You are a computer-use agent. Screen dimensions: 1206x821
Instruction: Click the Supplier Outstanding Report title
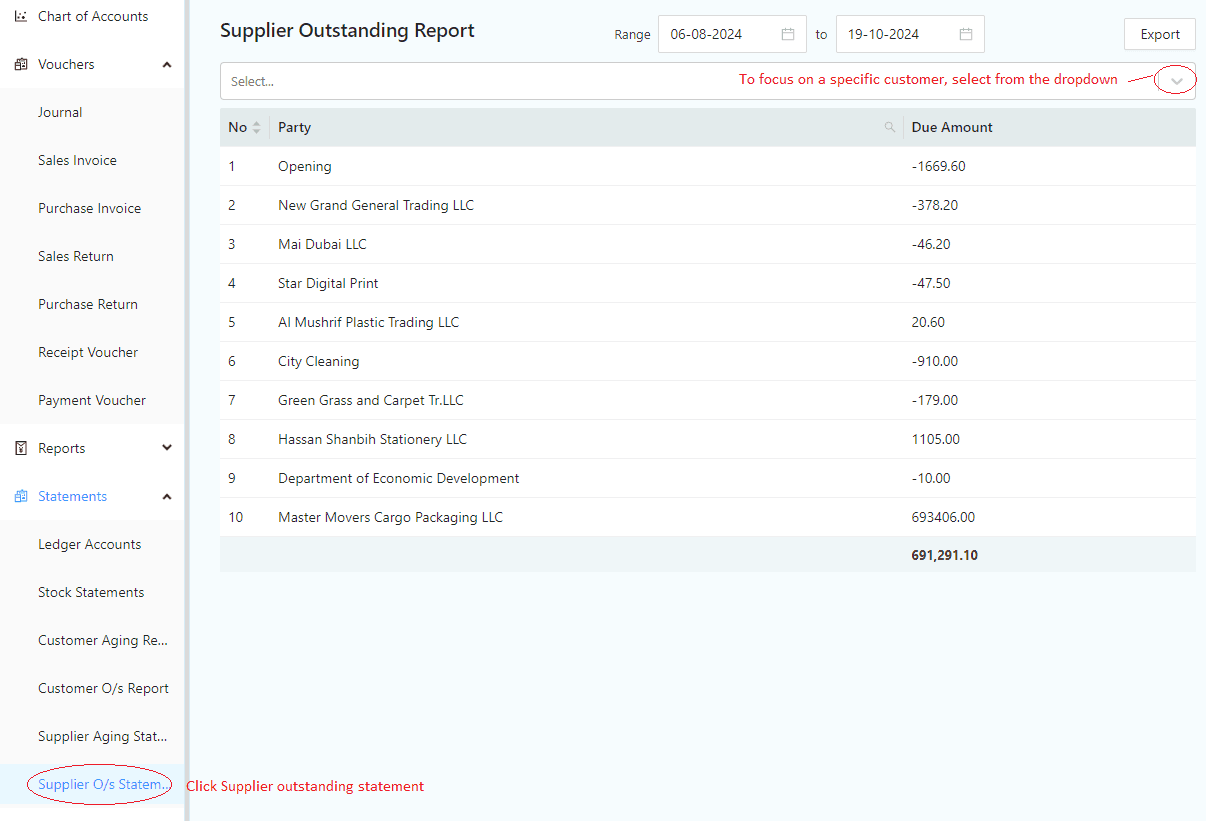347,30
